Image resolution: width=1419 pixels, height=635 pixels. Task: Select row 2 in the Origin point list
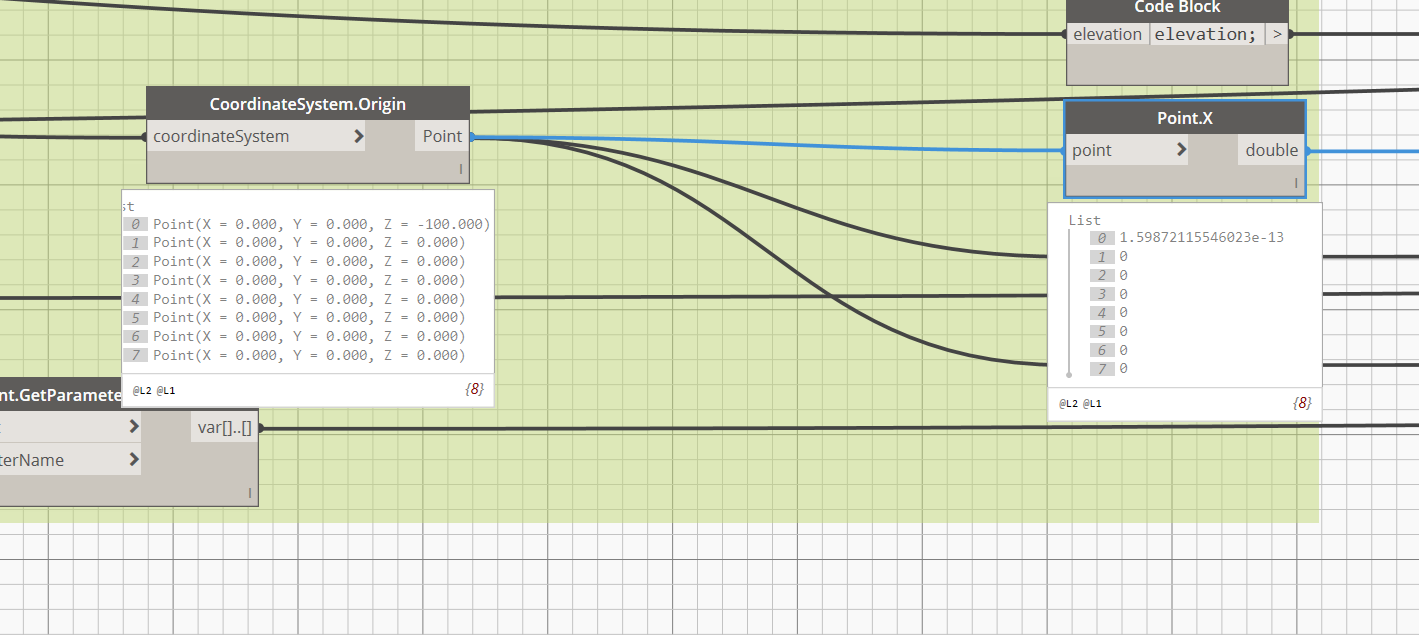pos(295,262)
